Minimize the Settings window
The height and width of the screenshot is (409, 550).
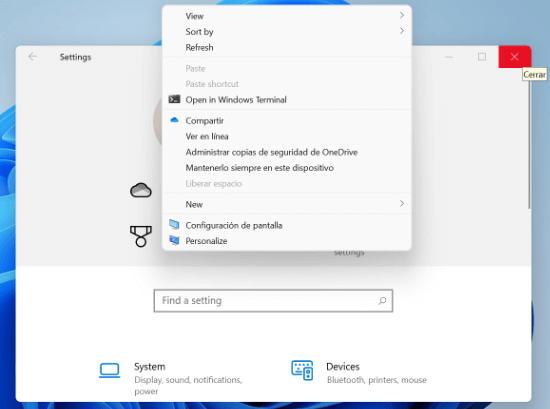coord(449,57)
